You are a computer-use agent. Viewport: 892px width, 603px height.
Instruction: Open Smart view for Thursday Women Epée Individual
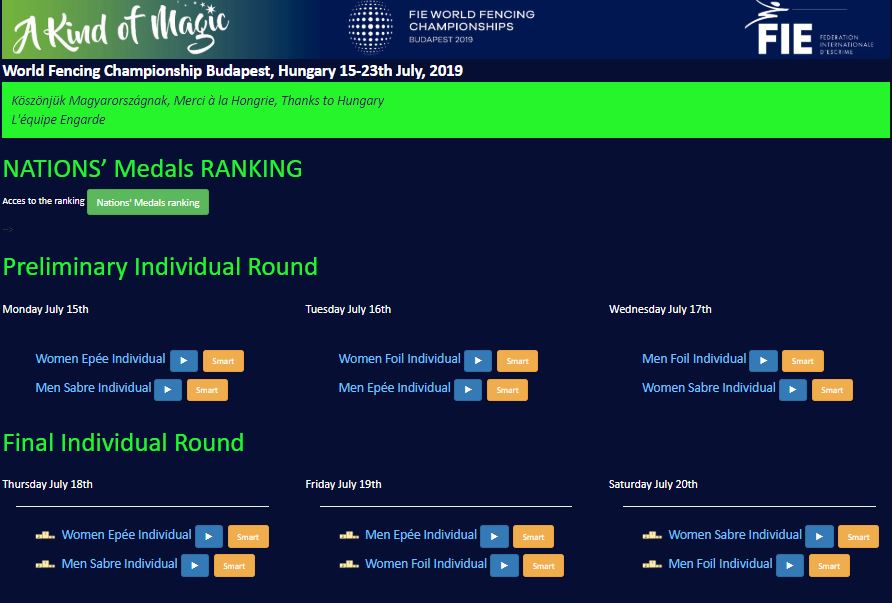(248, 536)
